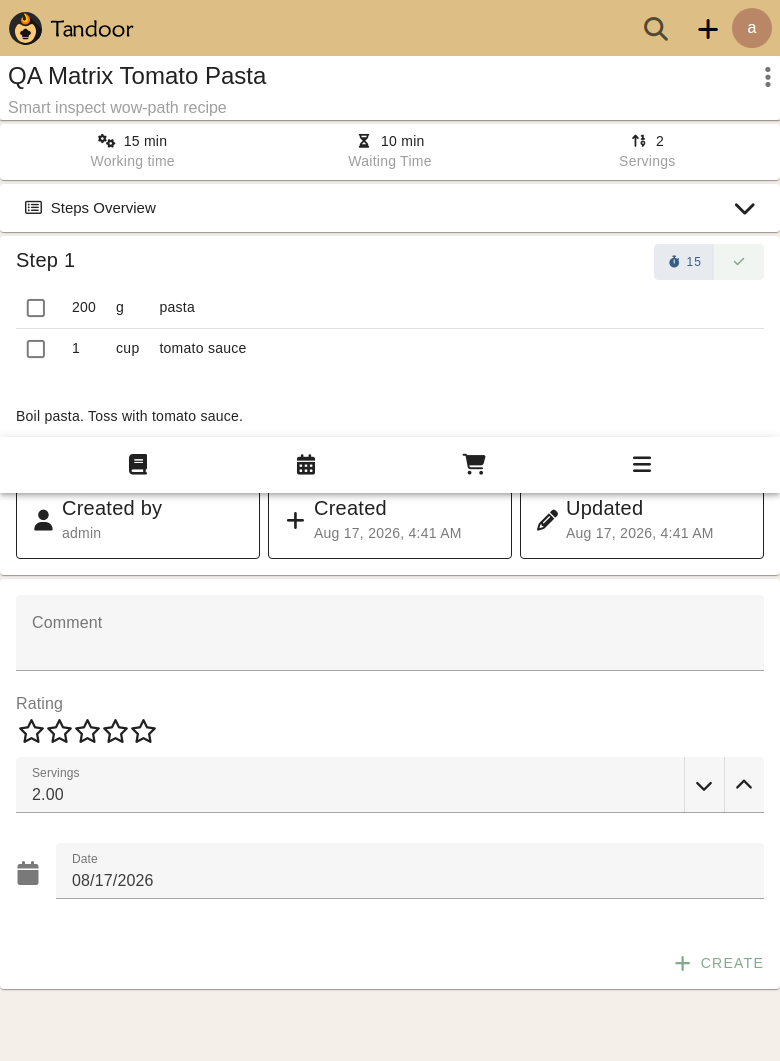Start the 15 minute step timer

point(684,262)
